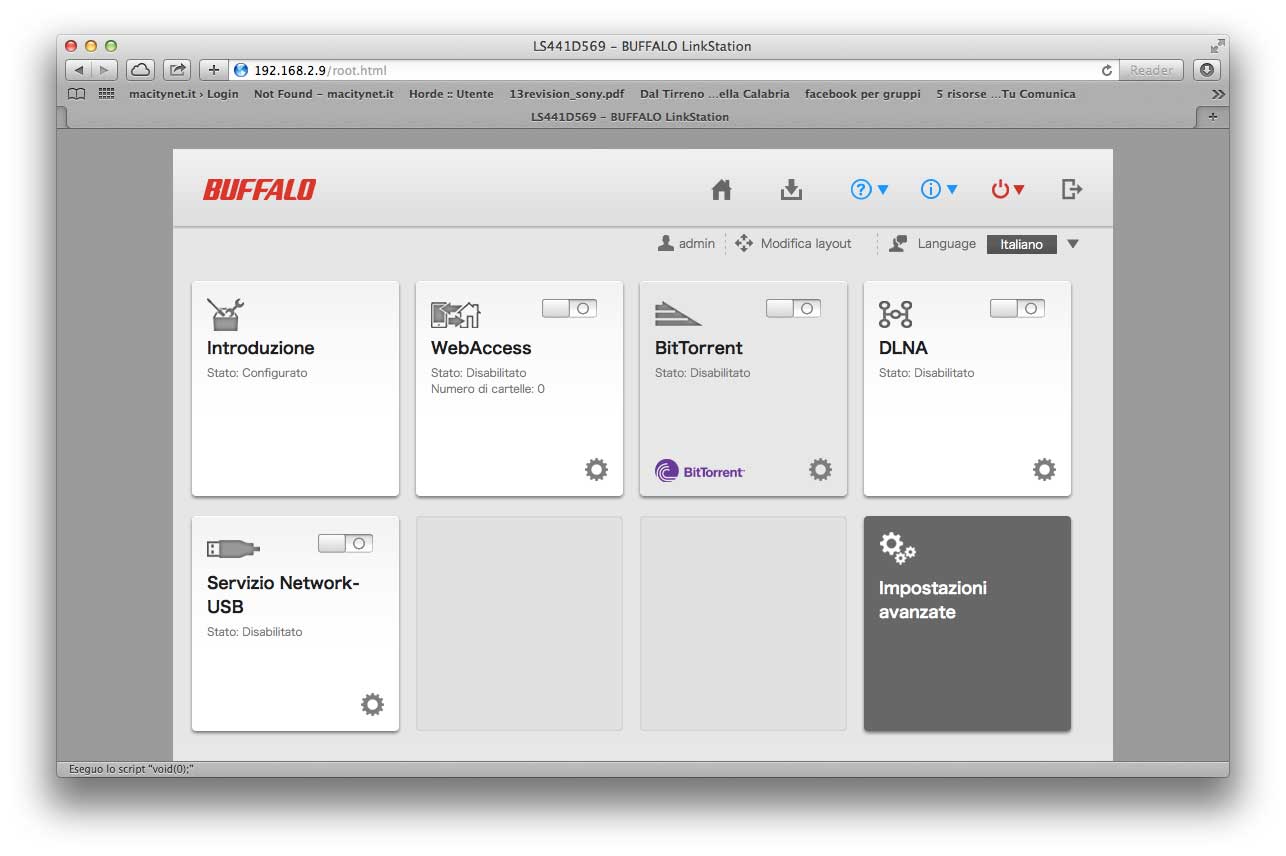1286x856 pixels.
Task: Open Impostazioni avanzate tile
Action: coord(967,623)
